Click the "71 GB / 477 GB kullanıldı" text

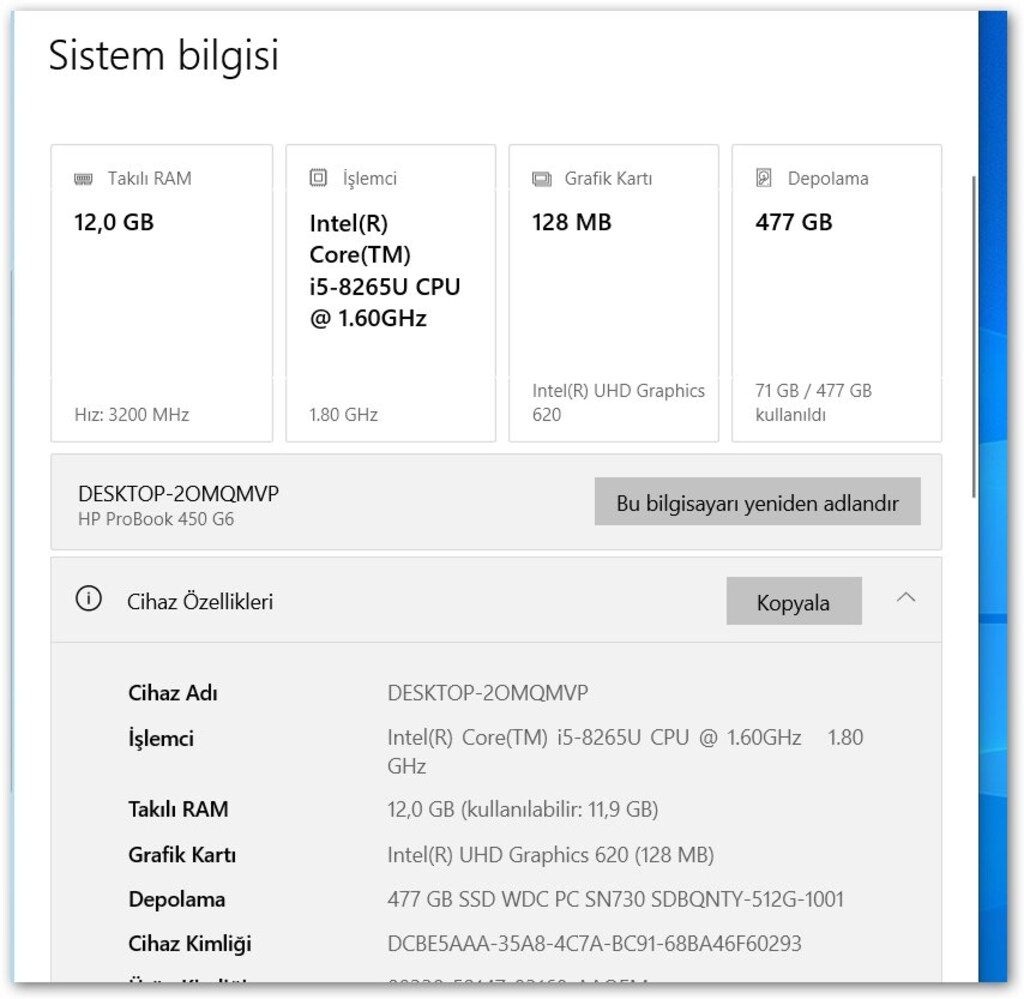coord(814,402)
